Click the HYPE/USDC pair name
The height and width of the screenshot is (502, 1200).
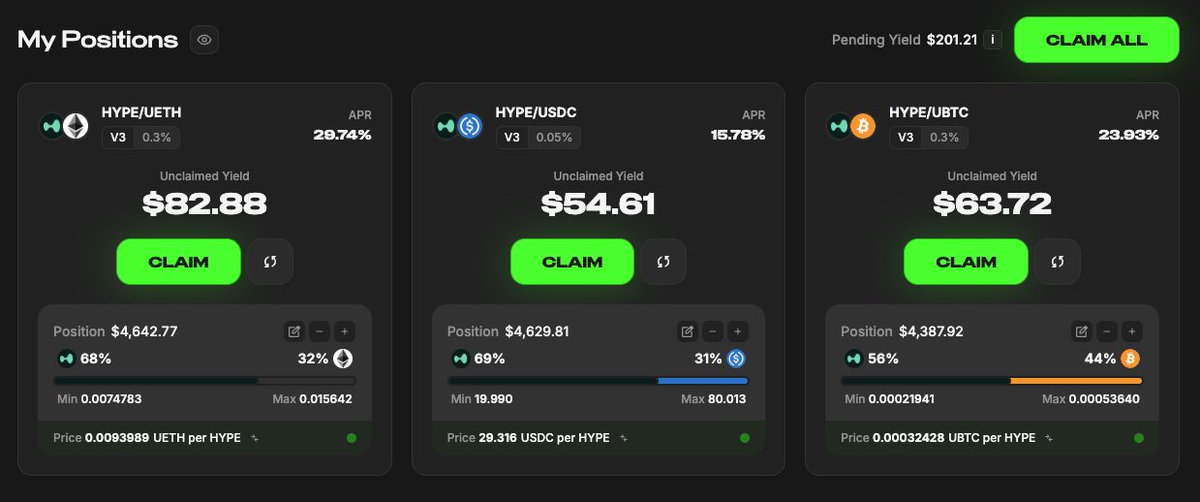tap(535, 112)
